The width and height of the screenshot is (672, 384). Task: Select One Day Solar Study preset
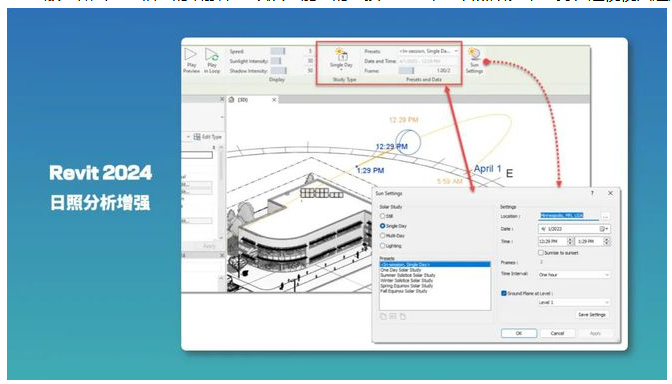pyautogui.click(x=401, y=270)
